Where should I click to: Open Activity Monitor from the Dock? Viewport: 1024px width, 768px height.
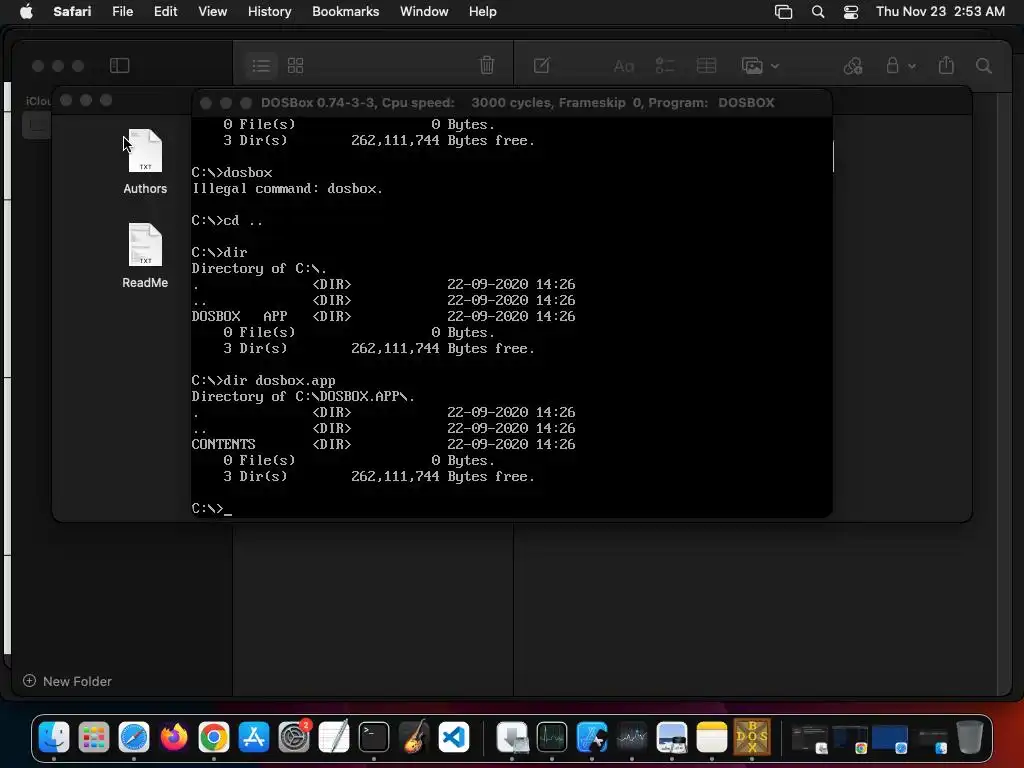552,737
